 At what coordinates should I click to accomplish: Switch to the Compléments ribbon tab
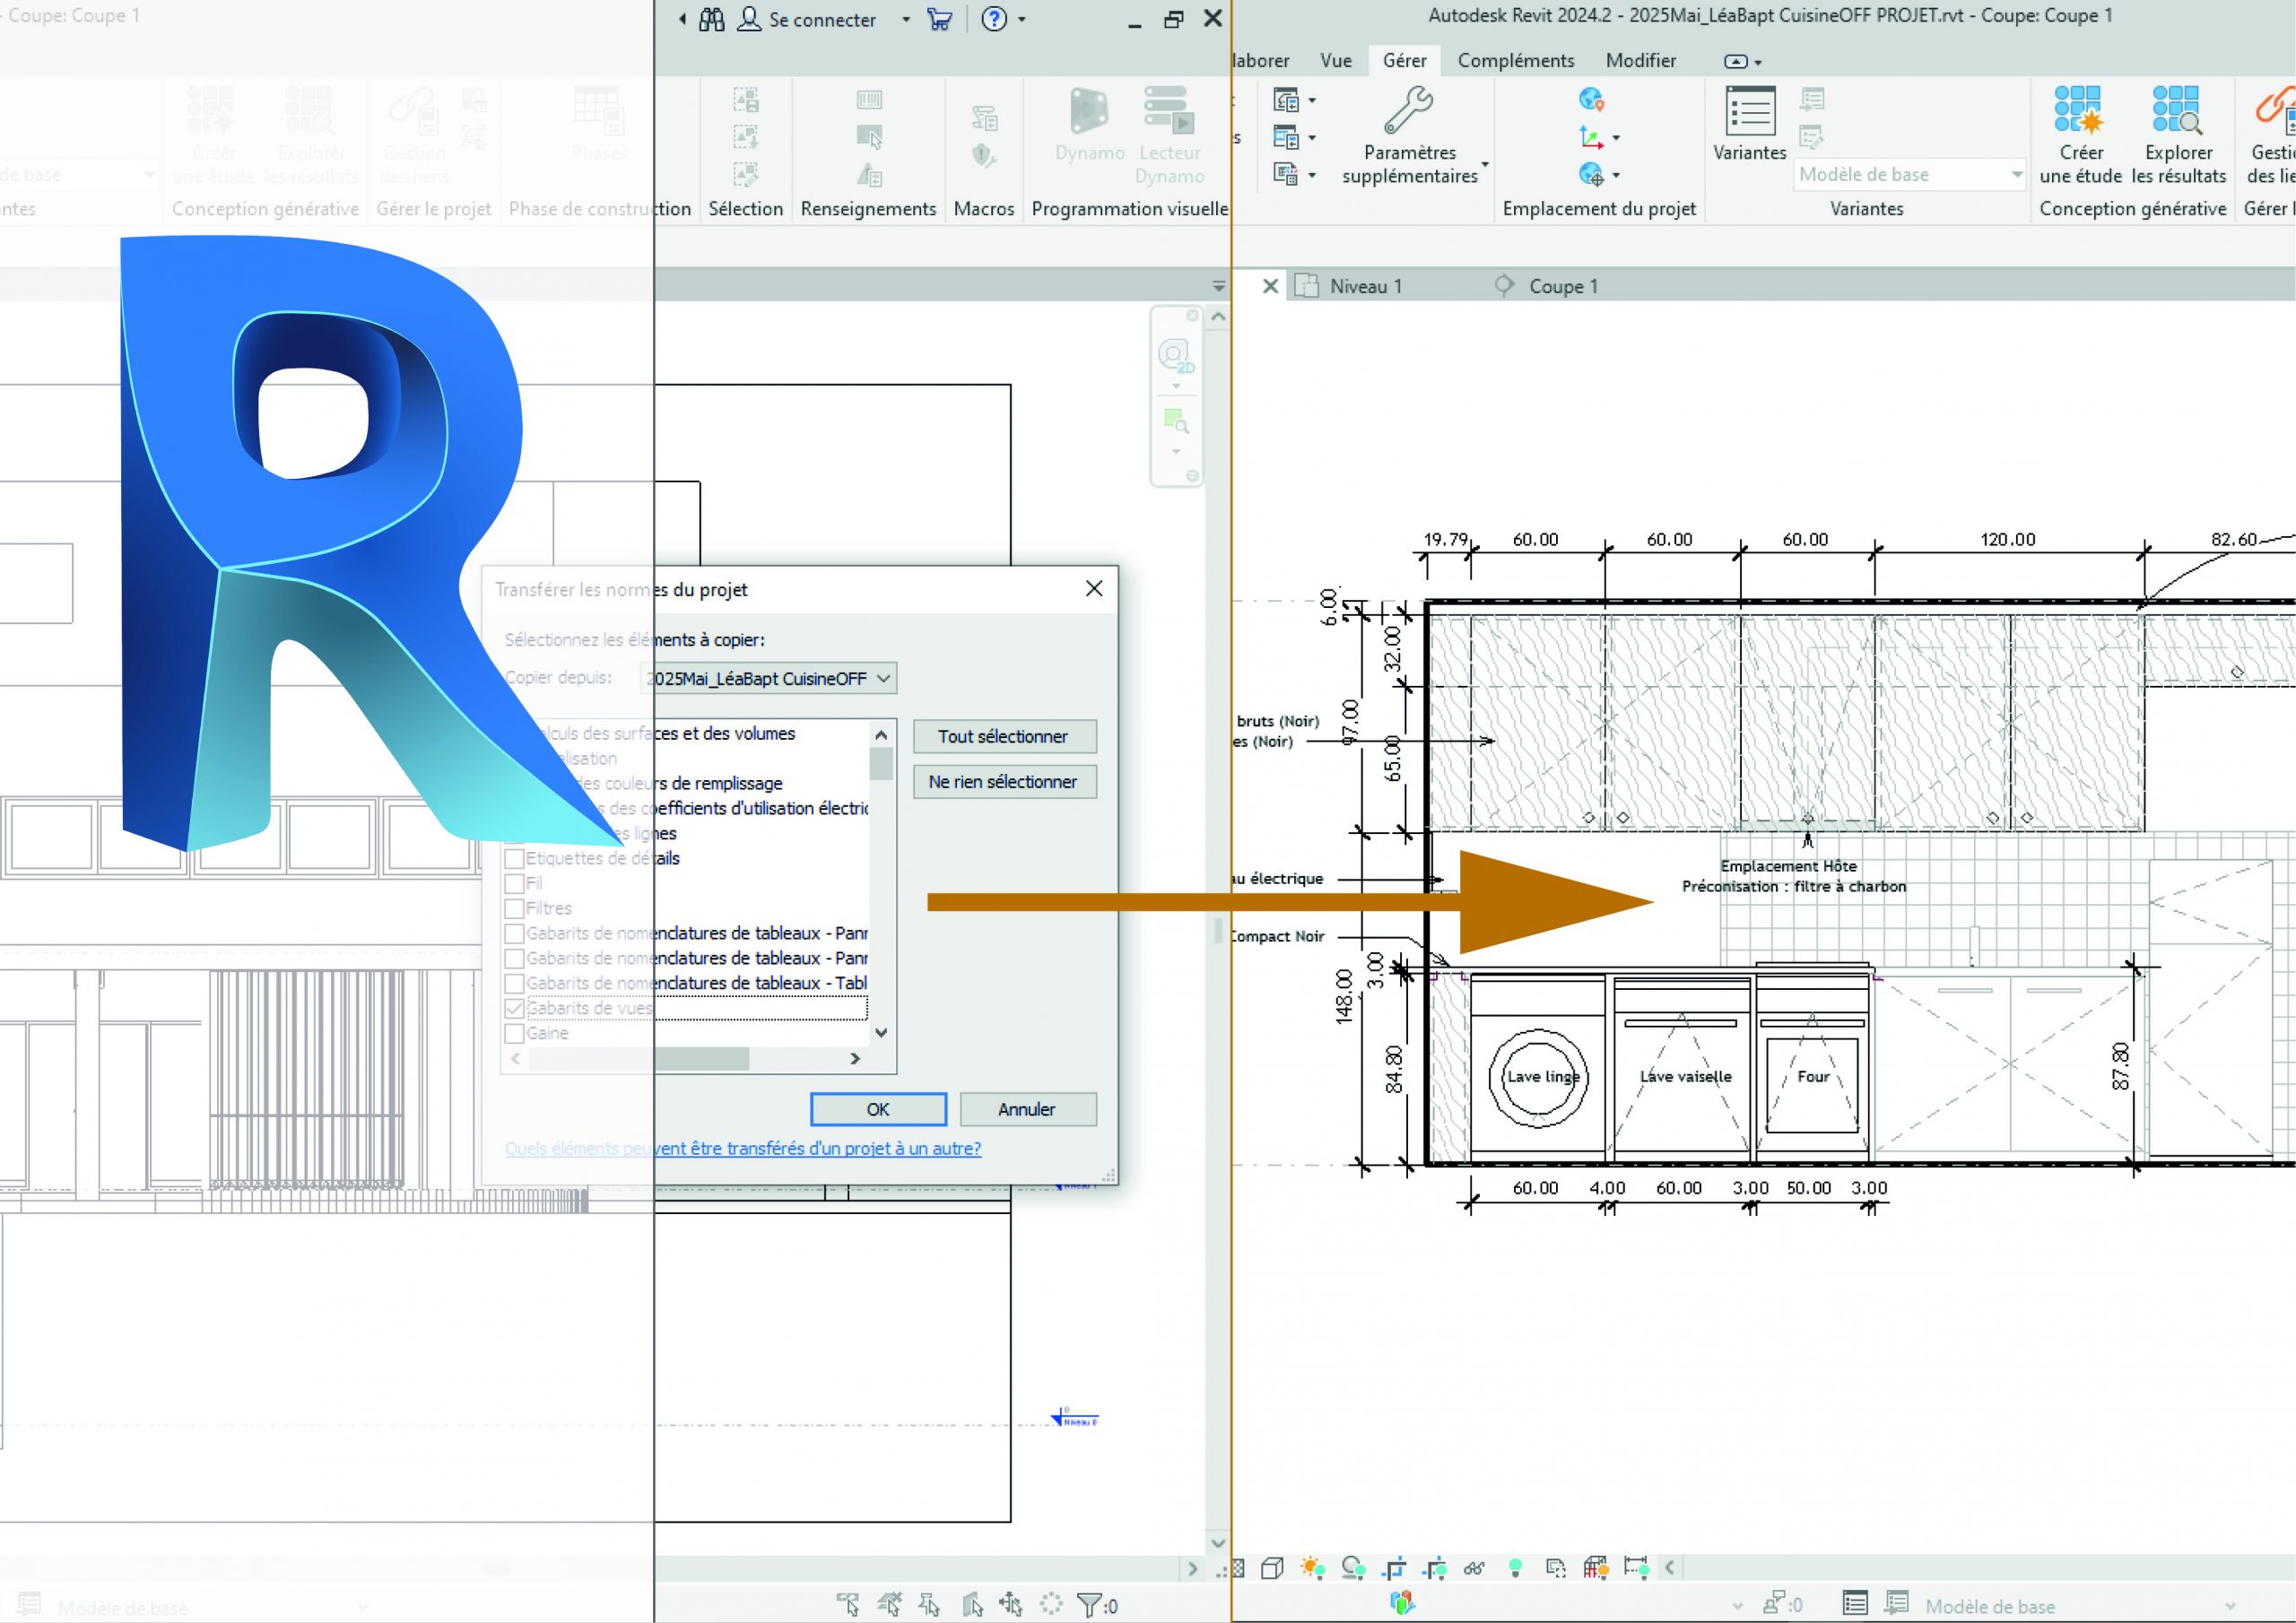(1515, 60)
